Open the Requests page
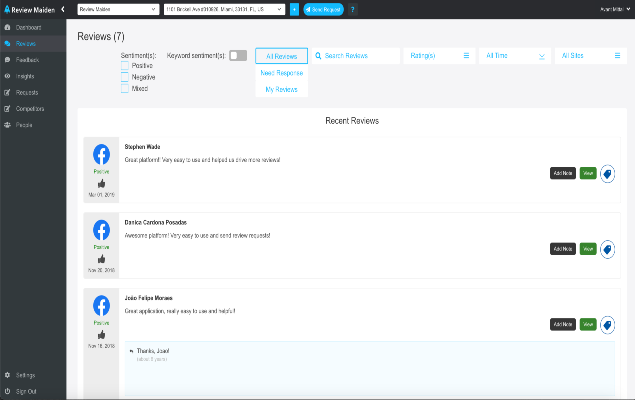The image size is (635, 400). (x=27, y=92)
